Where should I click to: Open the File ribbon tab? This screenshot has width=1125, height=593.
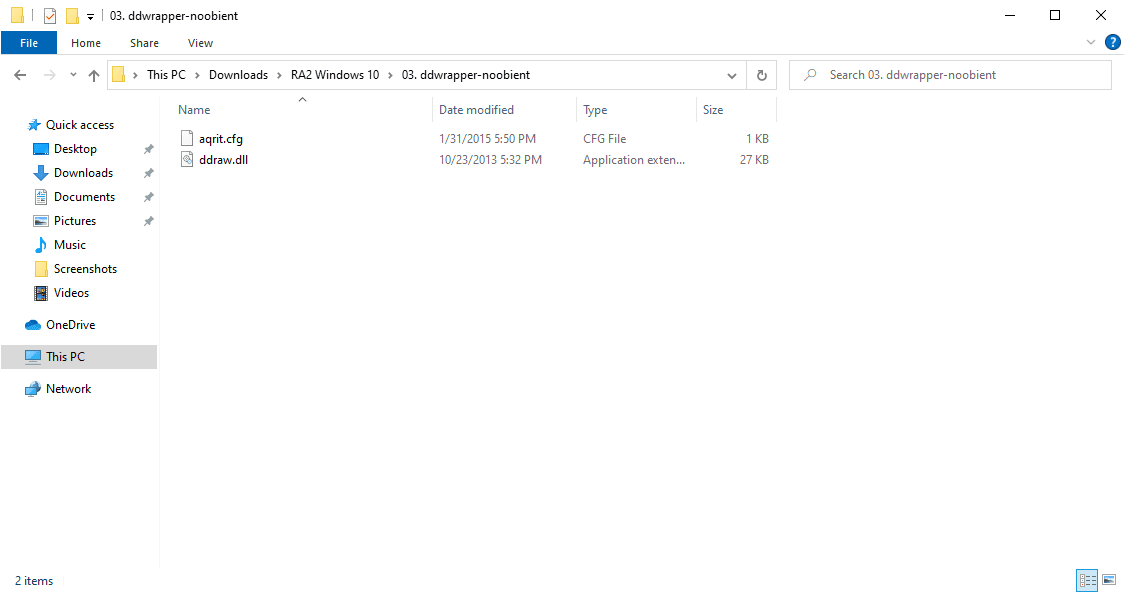pyautogui.click(x=29, y=43)
